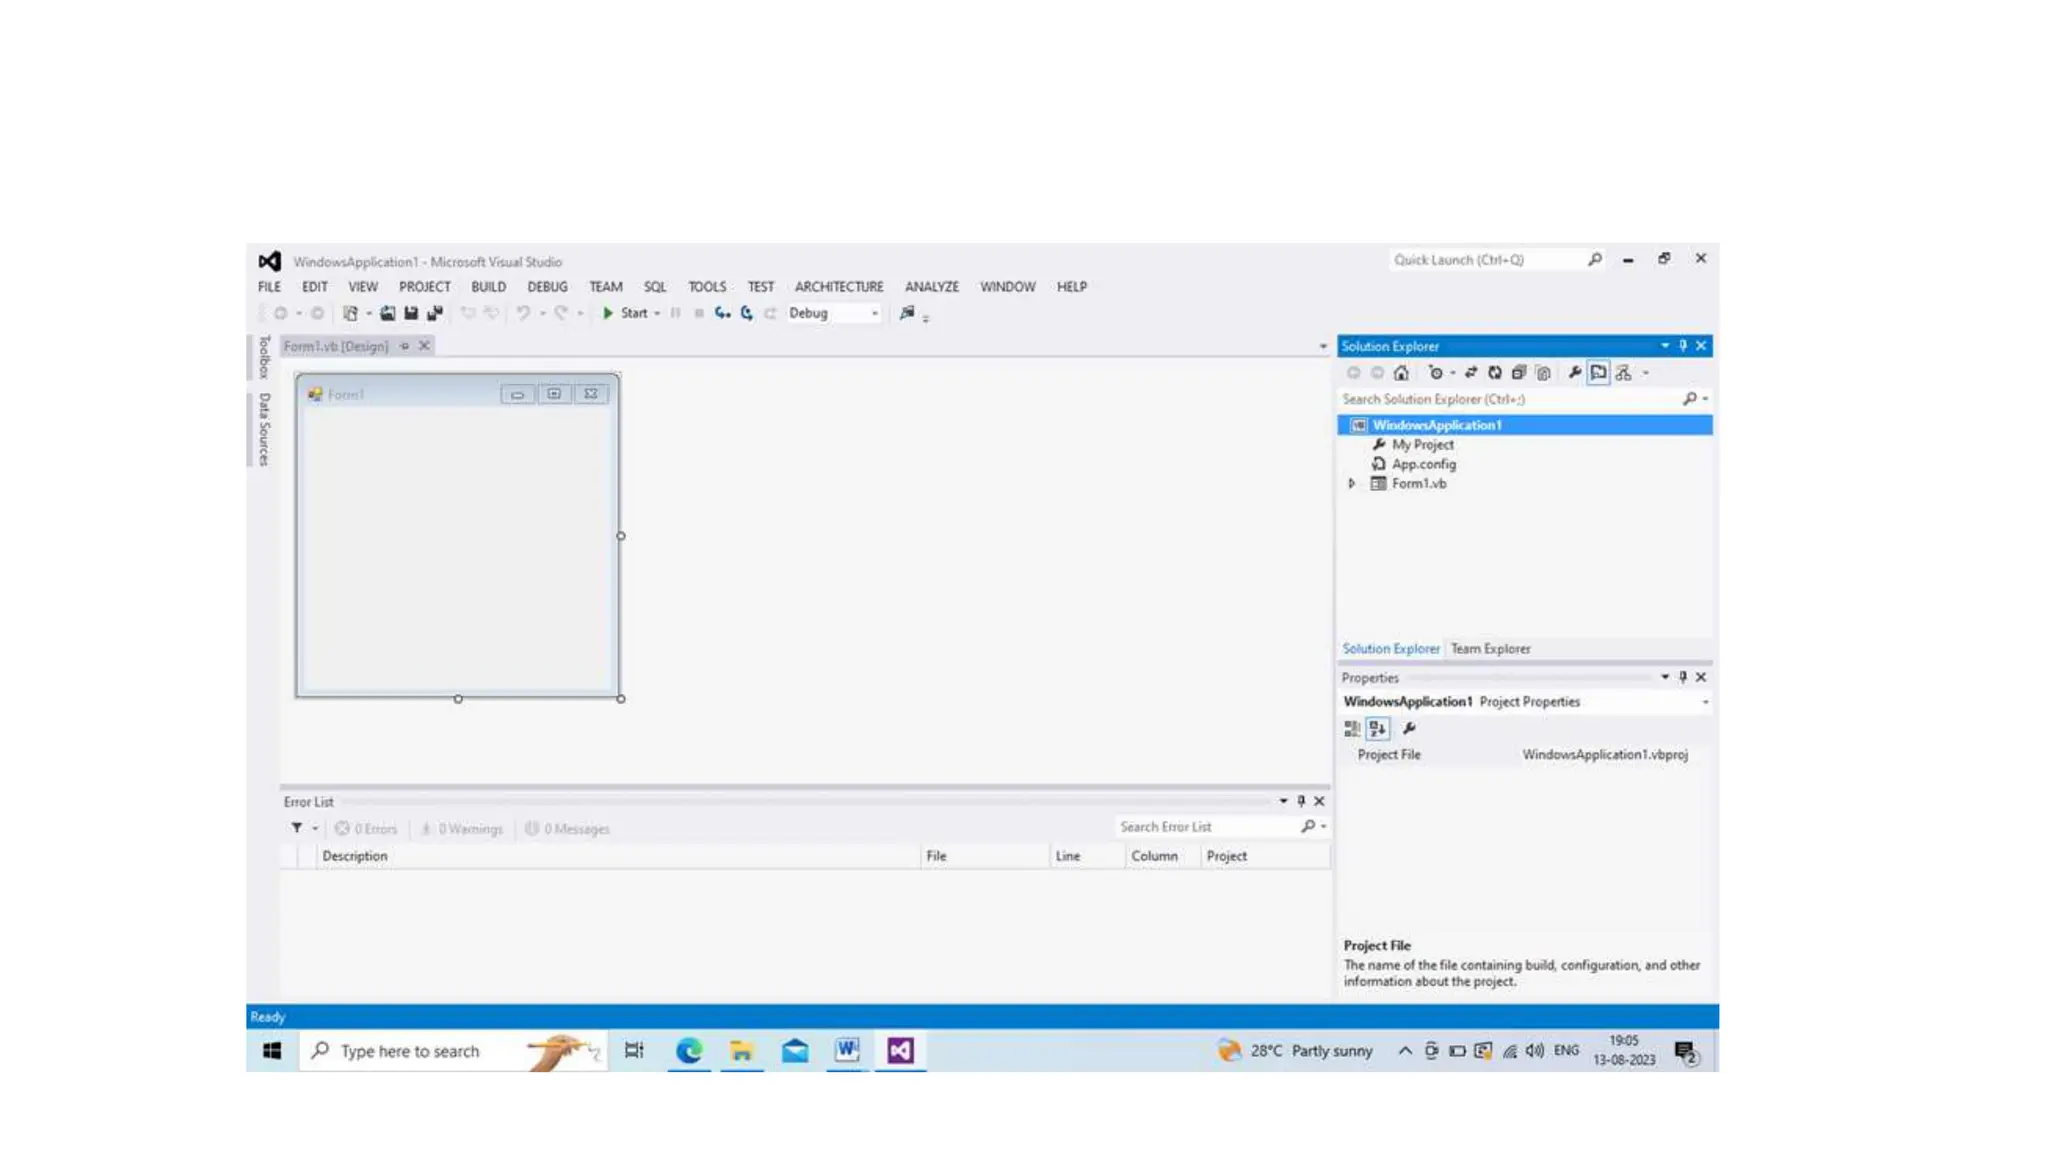2048x1152 pixels.
Task: Open Properties wrench icon in Solution Explorer
Action: tap(1574, 373)
